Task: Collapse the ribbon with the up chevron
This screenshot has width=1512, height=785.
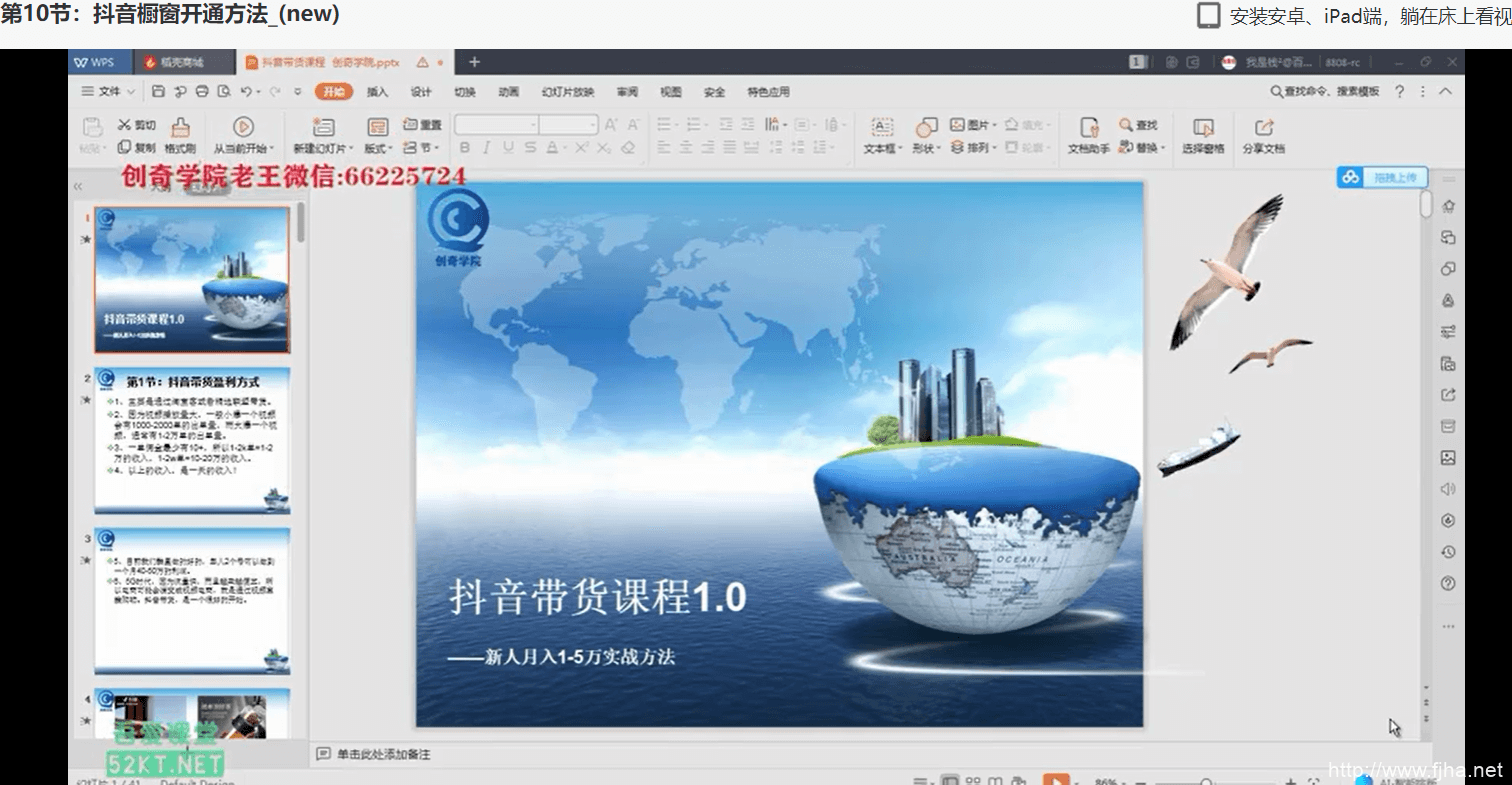Action: click(1445, 91)
